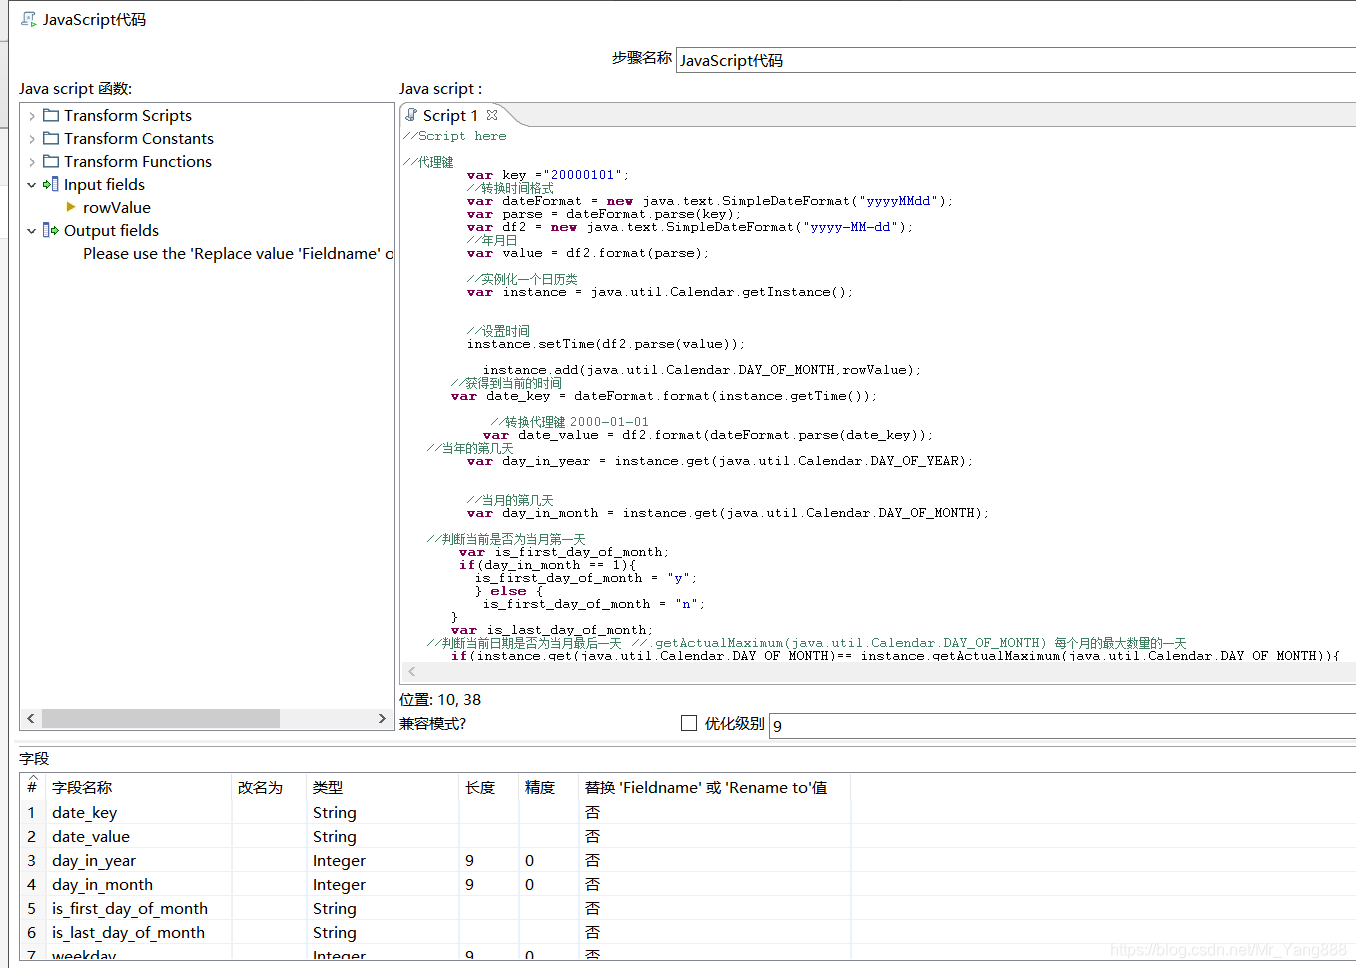Click the Output fields arrow icon
The width and height of the screenshot is (1356, 968).
[x=51, y=230]
